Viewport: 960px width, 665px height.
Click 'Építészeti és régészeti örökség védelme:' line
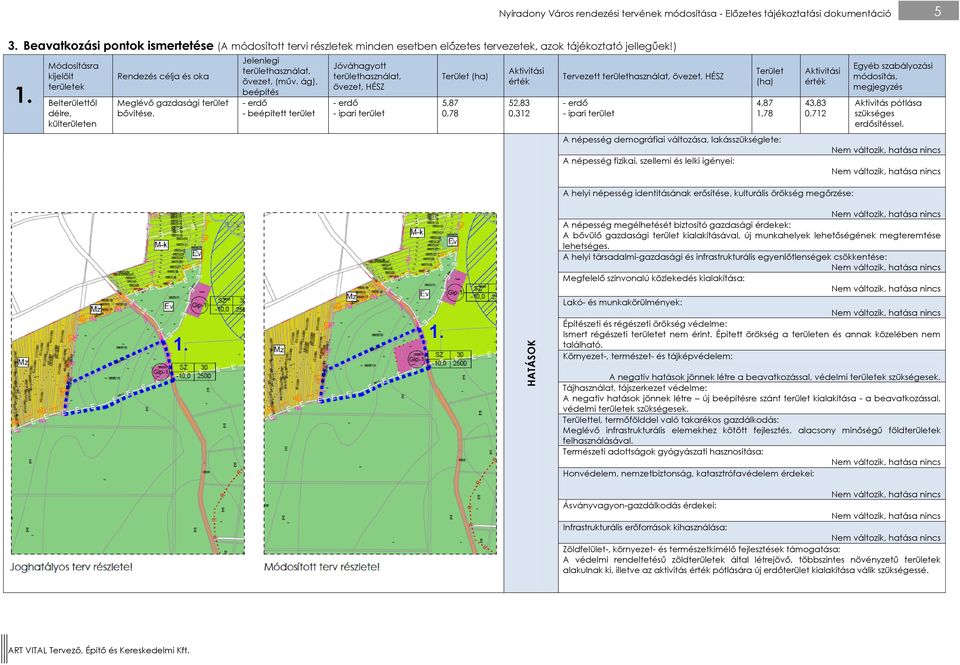[645, 323]
